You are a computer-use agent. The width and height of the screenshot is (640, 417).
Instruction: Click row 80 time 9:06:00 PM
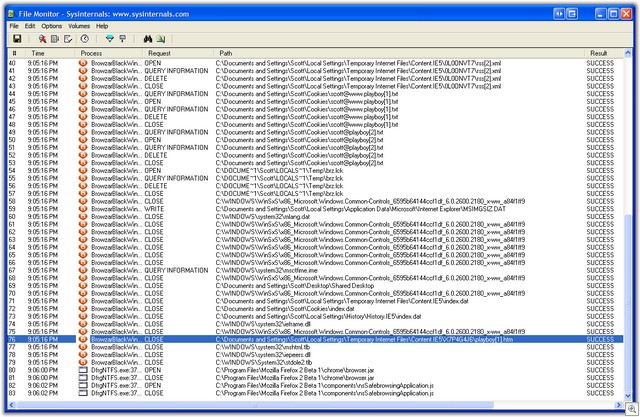pos(43,370)
